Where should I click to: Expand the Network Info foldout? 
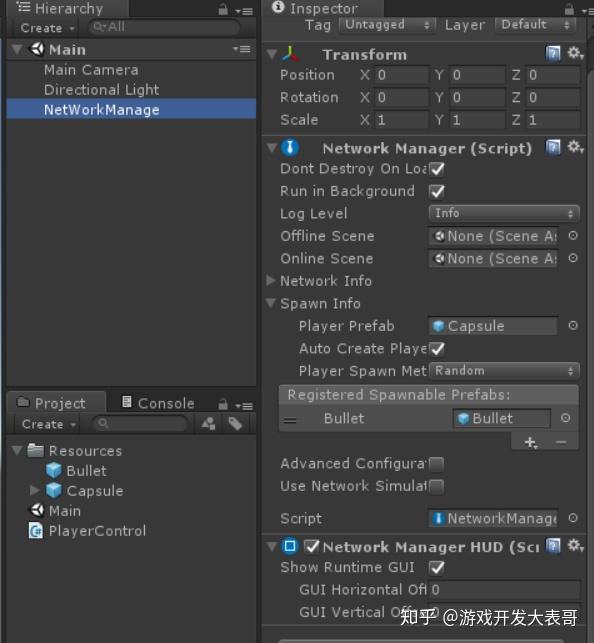[x=271, y=280]
